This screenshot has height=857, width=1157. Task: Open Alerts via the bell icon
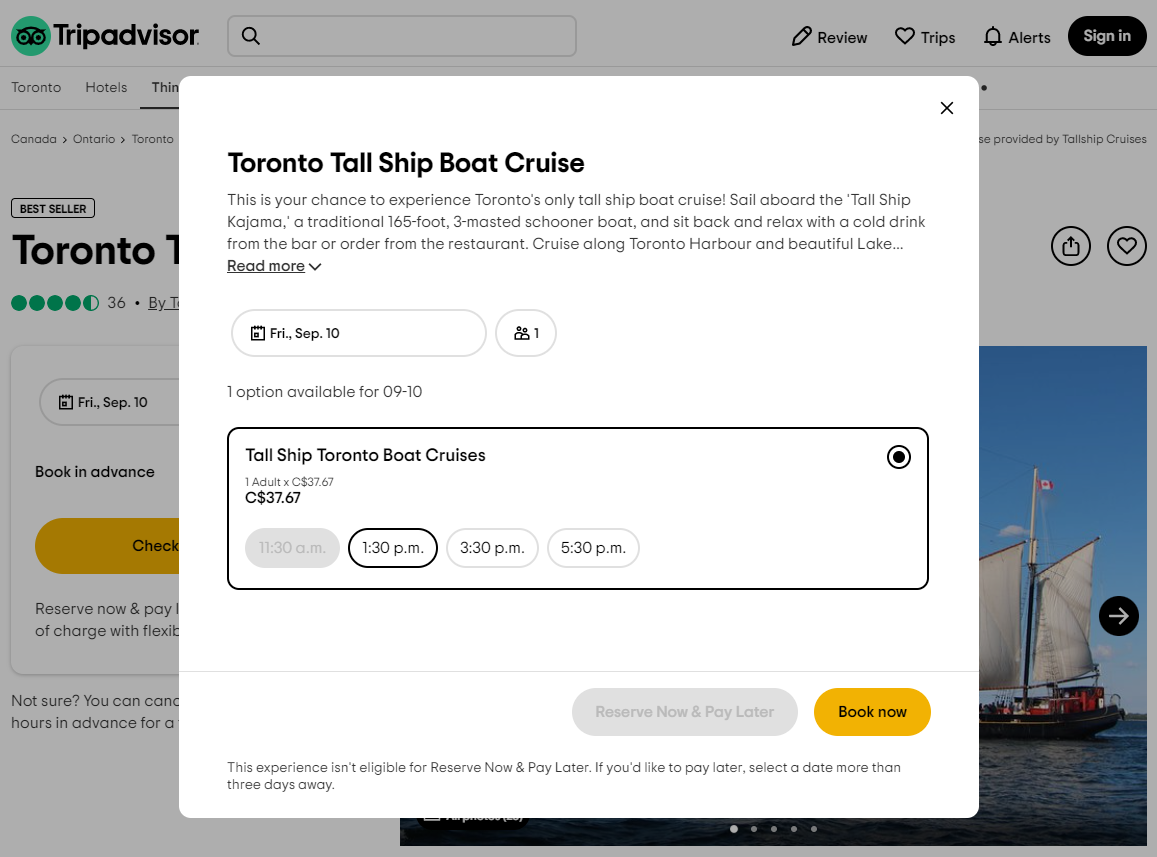click(x=1016, y=37)
